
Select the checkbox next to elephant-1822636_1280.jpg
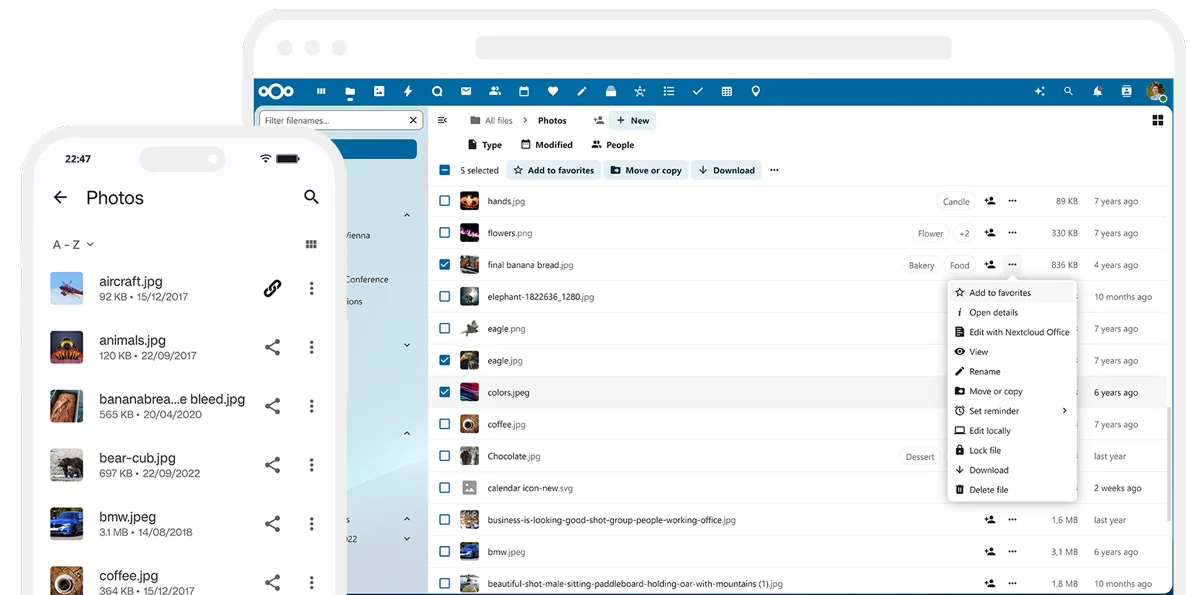(x=444, y=296)
